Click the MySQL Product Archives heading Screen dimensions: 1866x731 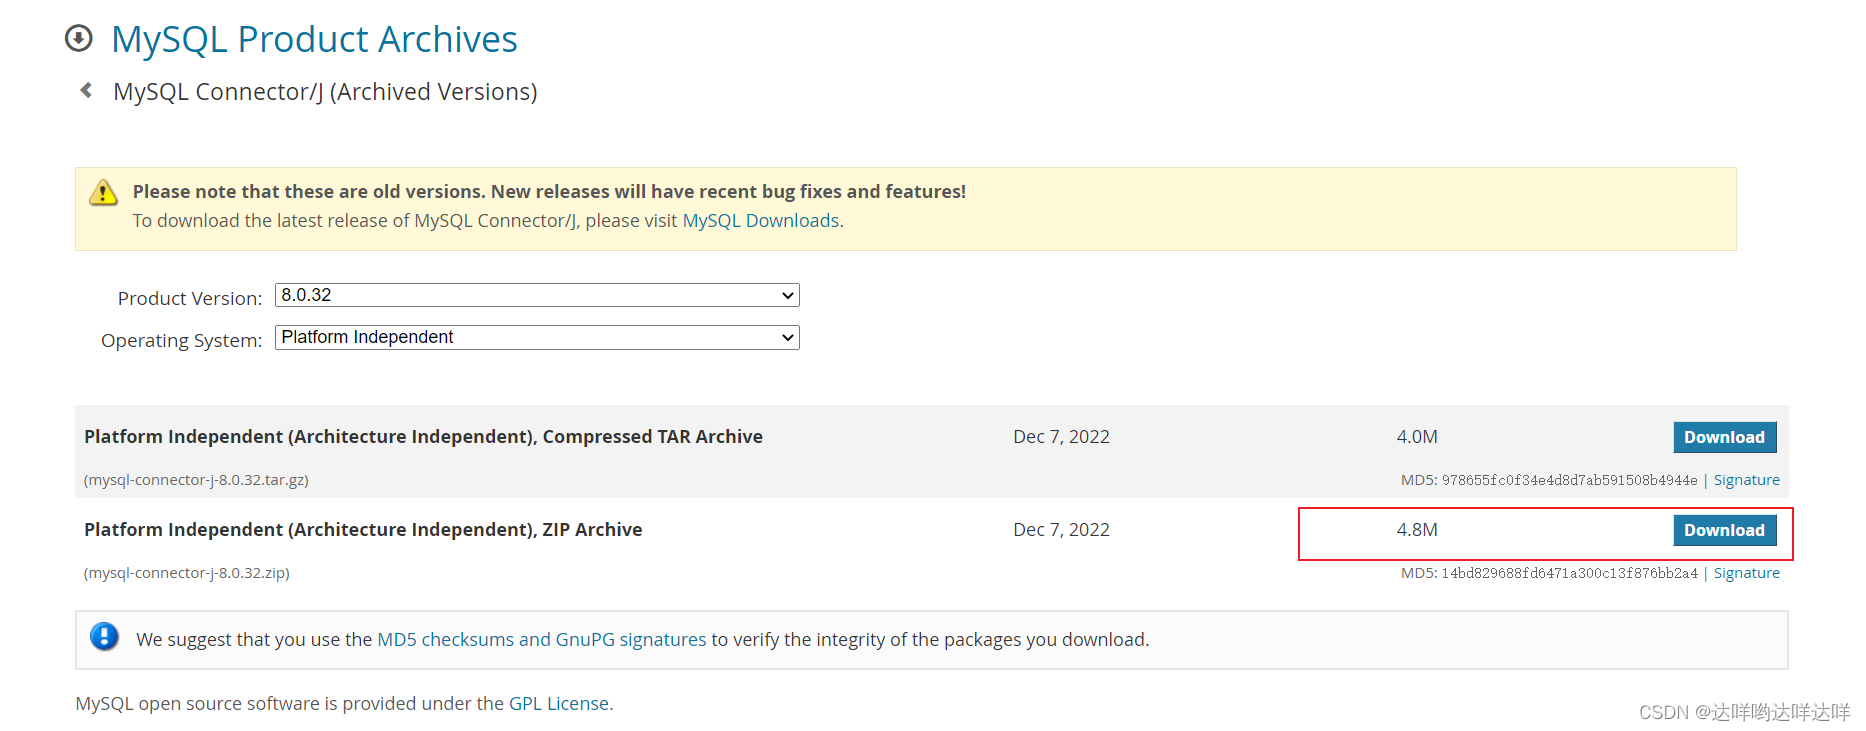314,39
